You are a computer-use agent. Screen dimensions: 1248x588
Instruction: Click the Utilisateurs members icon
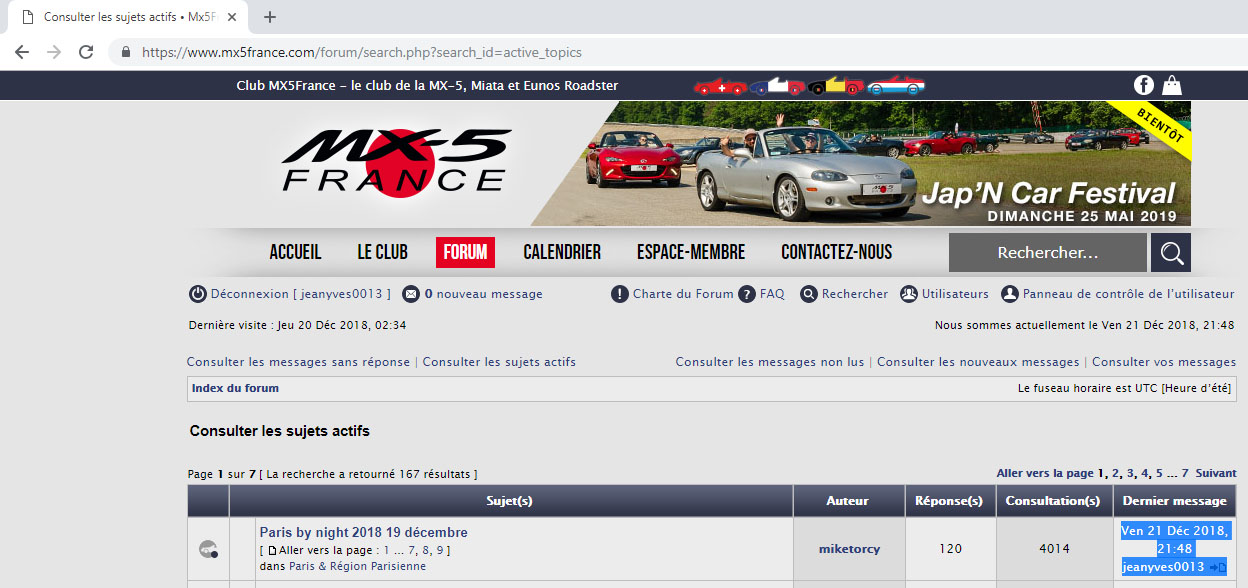point(909,294)
